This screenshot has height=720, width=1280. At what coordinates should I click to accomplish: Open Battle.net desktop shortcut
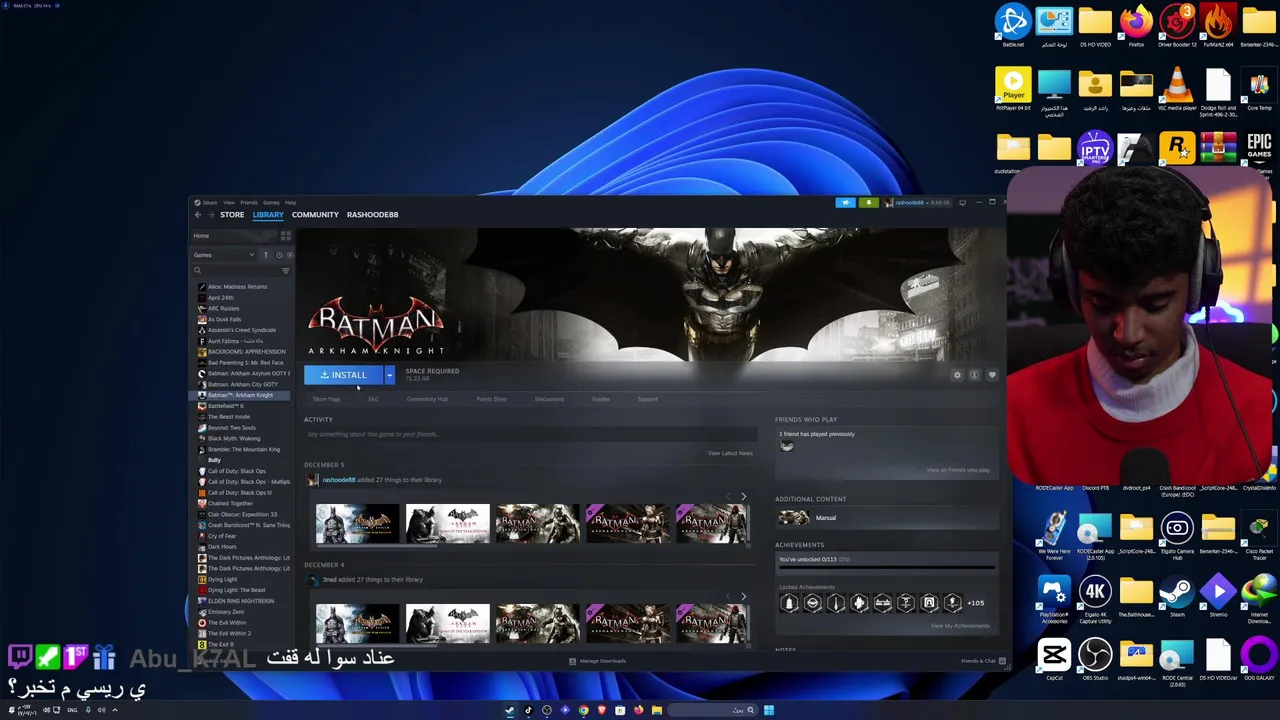coord(1013,25)
